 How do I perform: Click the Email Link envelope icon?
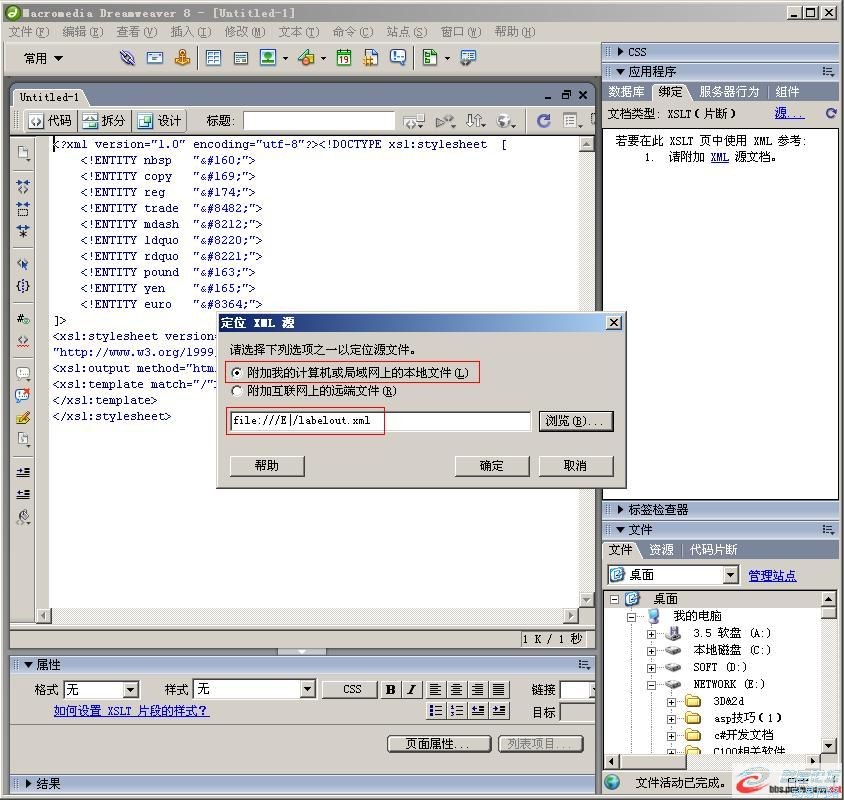click(155, 58)
